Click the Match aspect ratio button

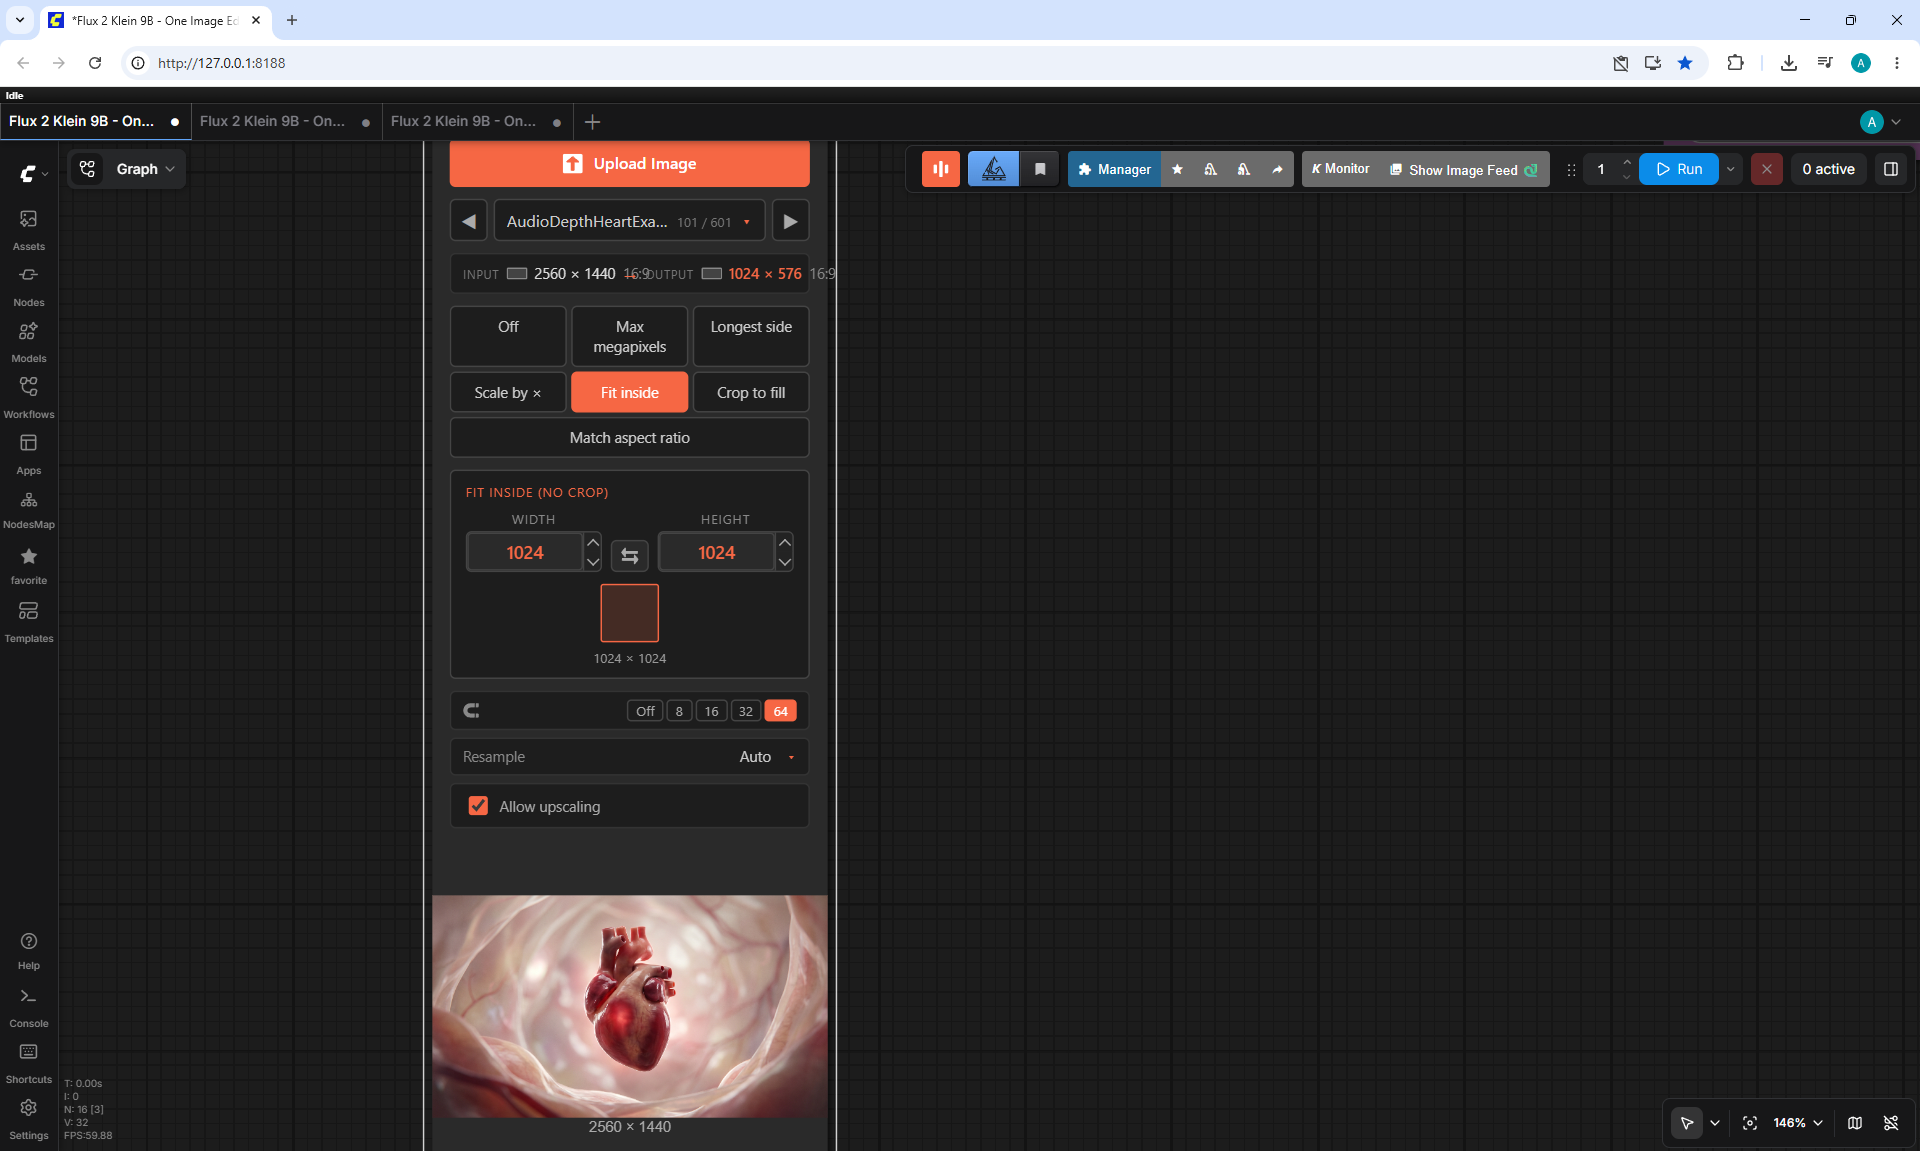(630, 438)
